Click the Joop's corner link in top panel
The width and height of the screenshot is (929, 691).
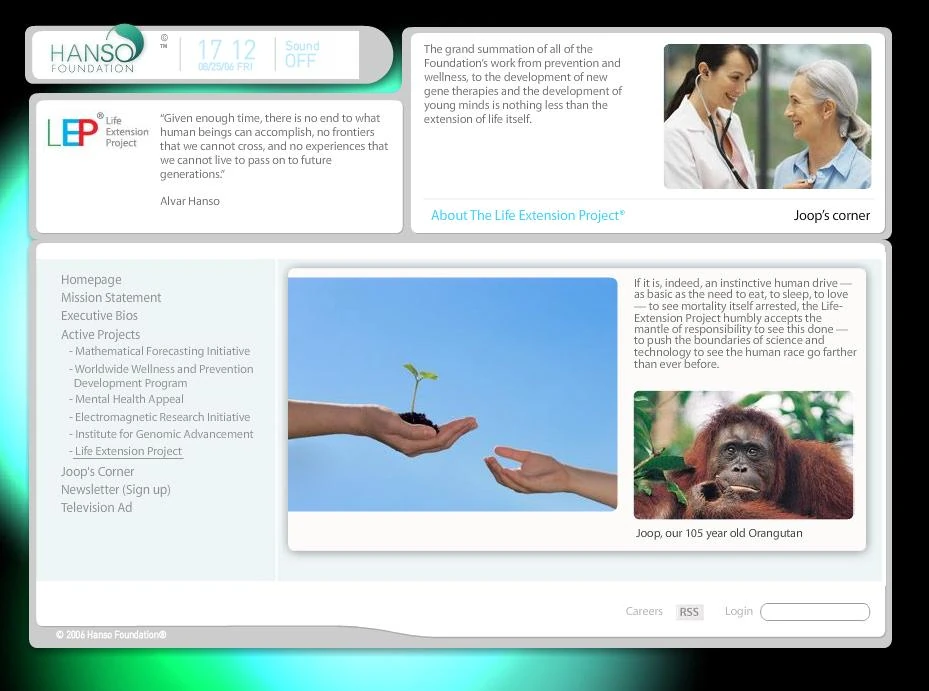pos(832,216)
